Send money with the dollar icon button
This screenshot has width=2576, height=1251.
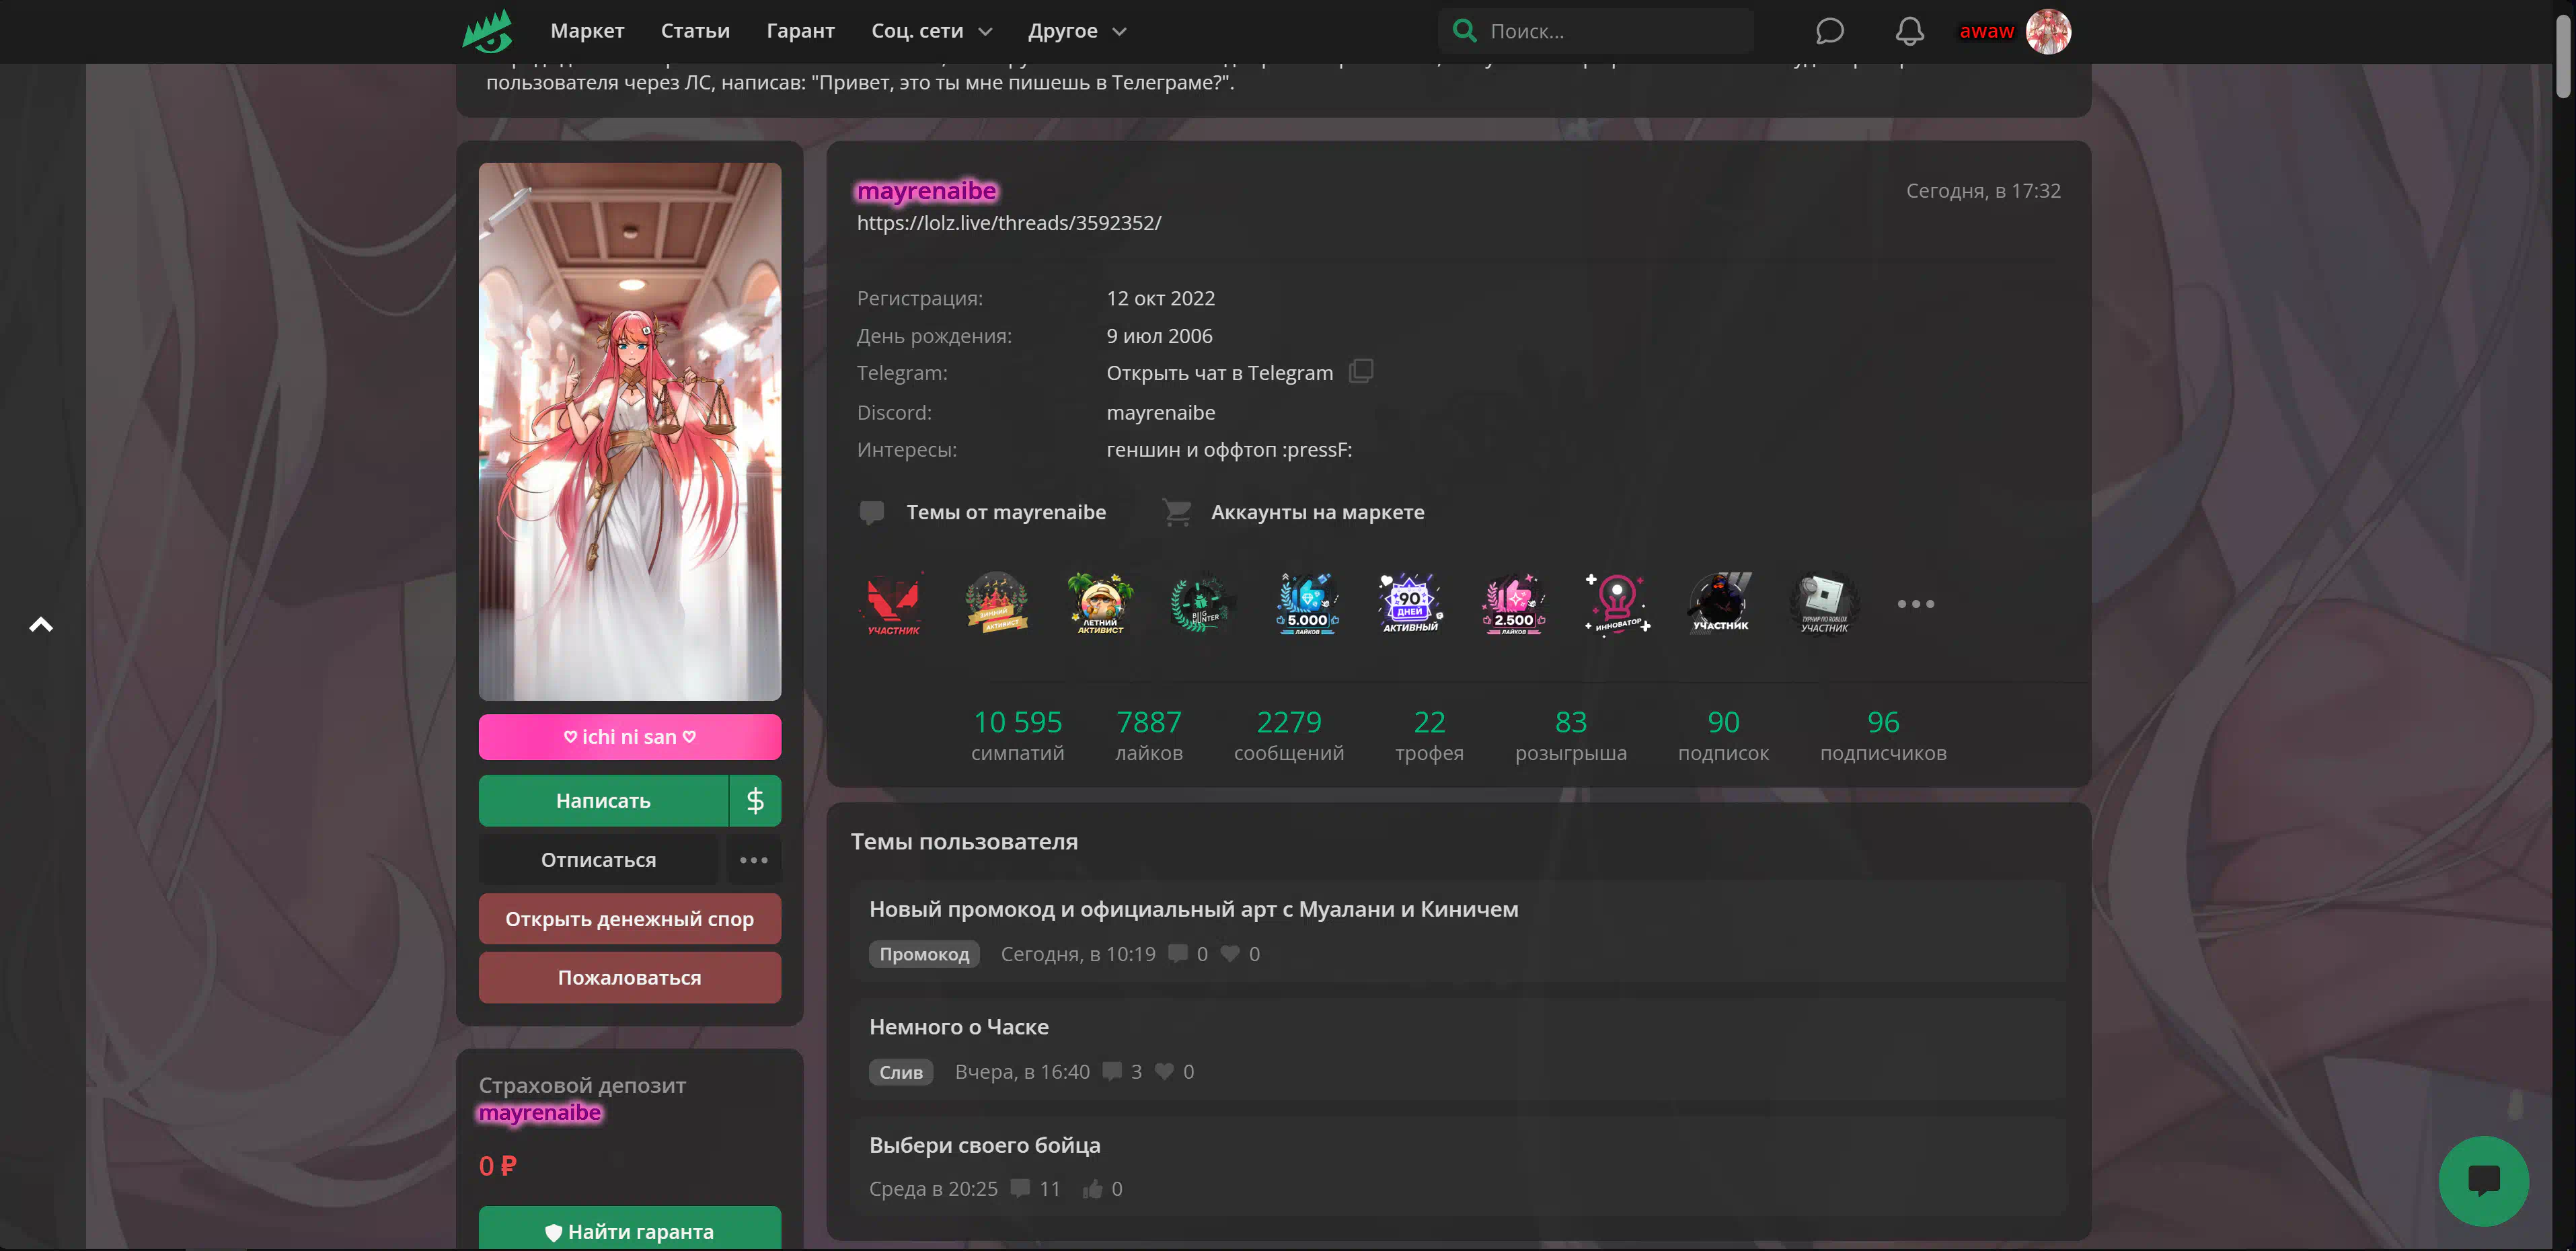755,800
